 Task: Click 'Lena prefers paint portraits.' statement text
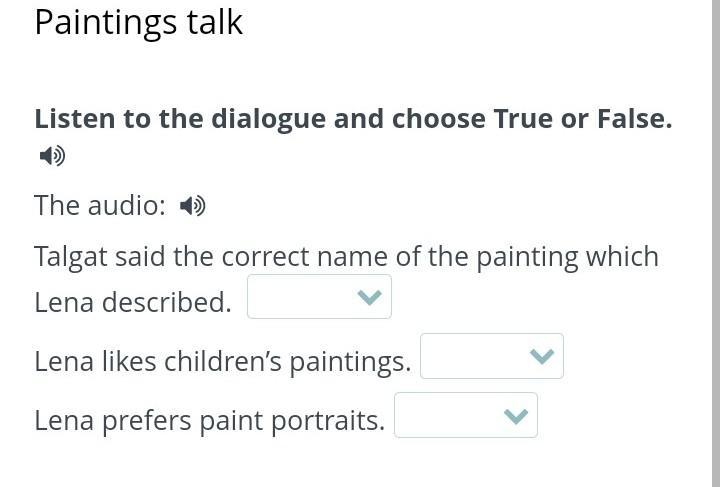coord(209,420)
